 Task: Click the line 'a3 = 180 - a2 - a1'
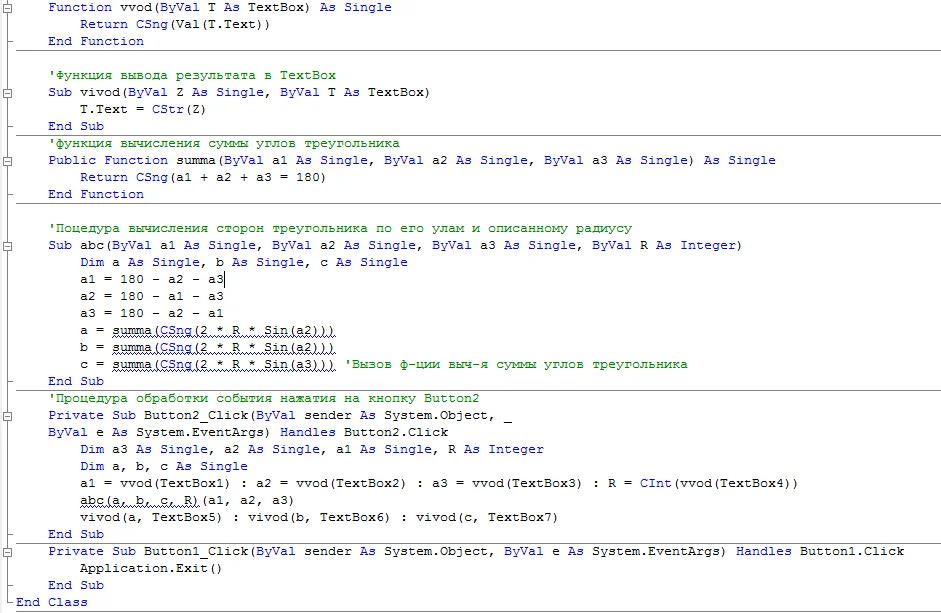click(x=152, y=313)
